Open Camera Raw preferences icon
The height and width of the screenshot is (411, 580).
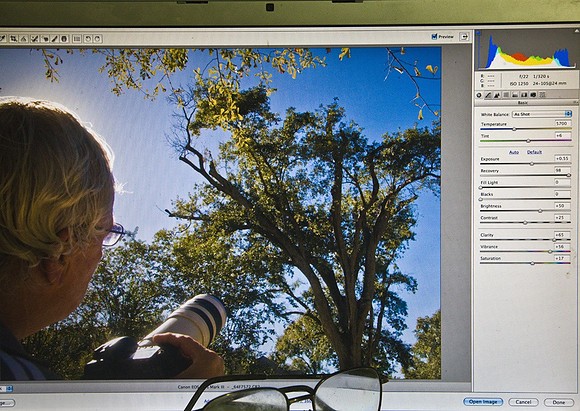tap(77, 38)
